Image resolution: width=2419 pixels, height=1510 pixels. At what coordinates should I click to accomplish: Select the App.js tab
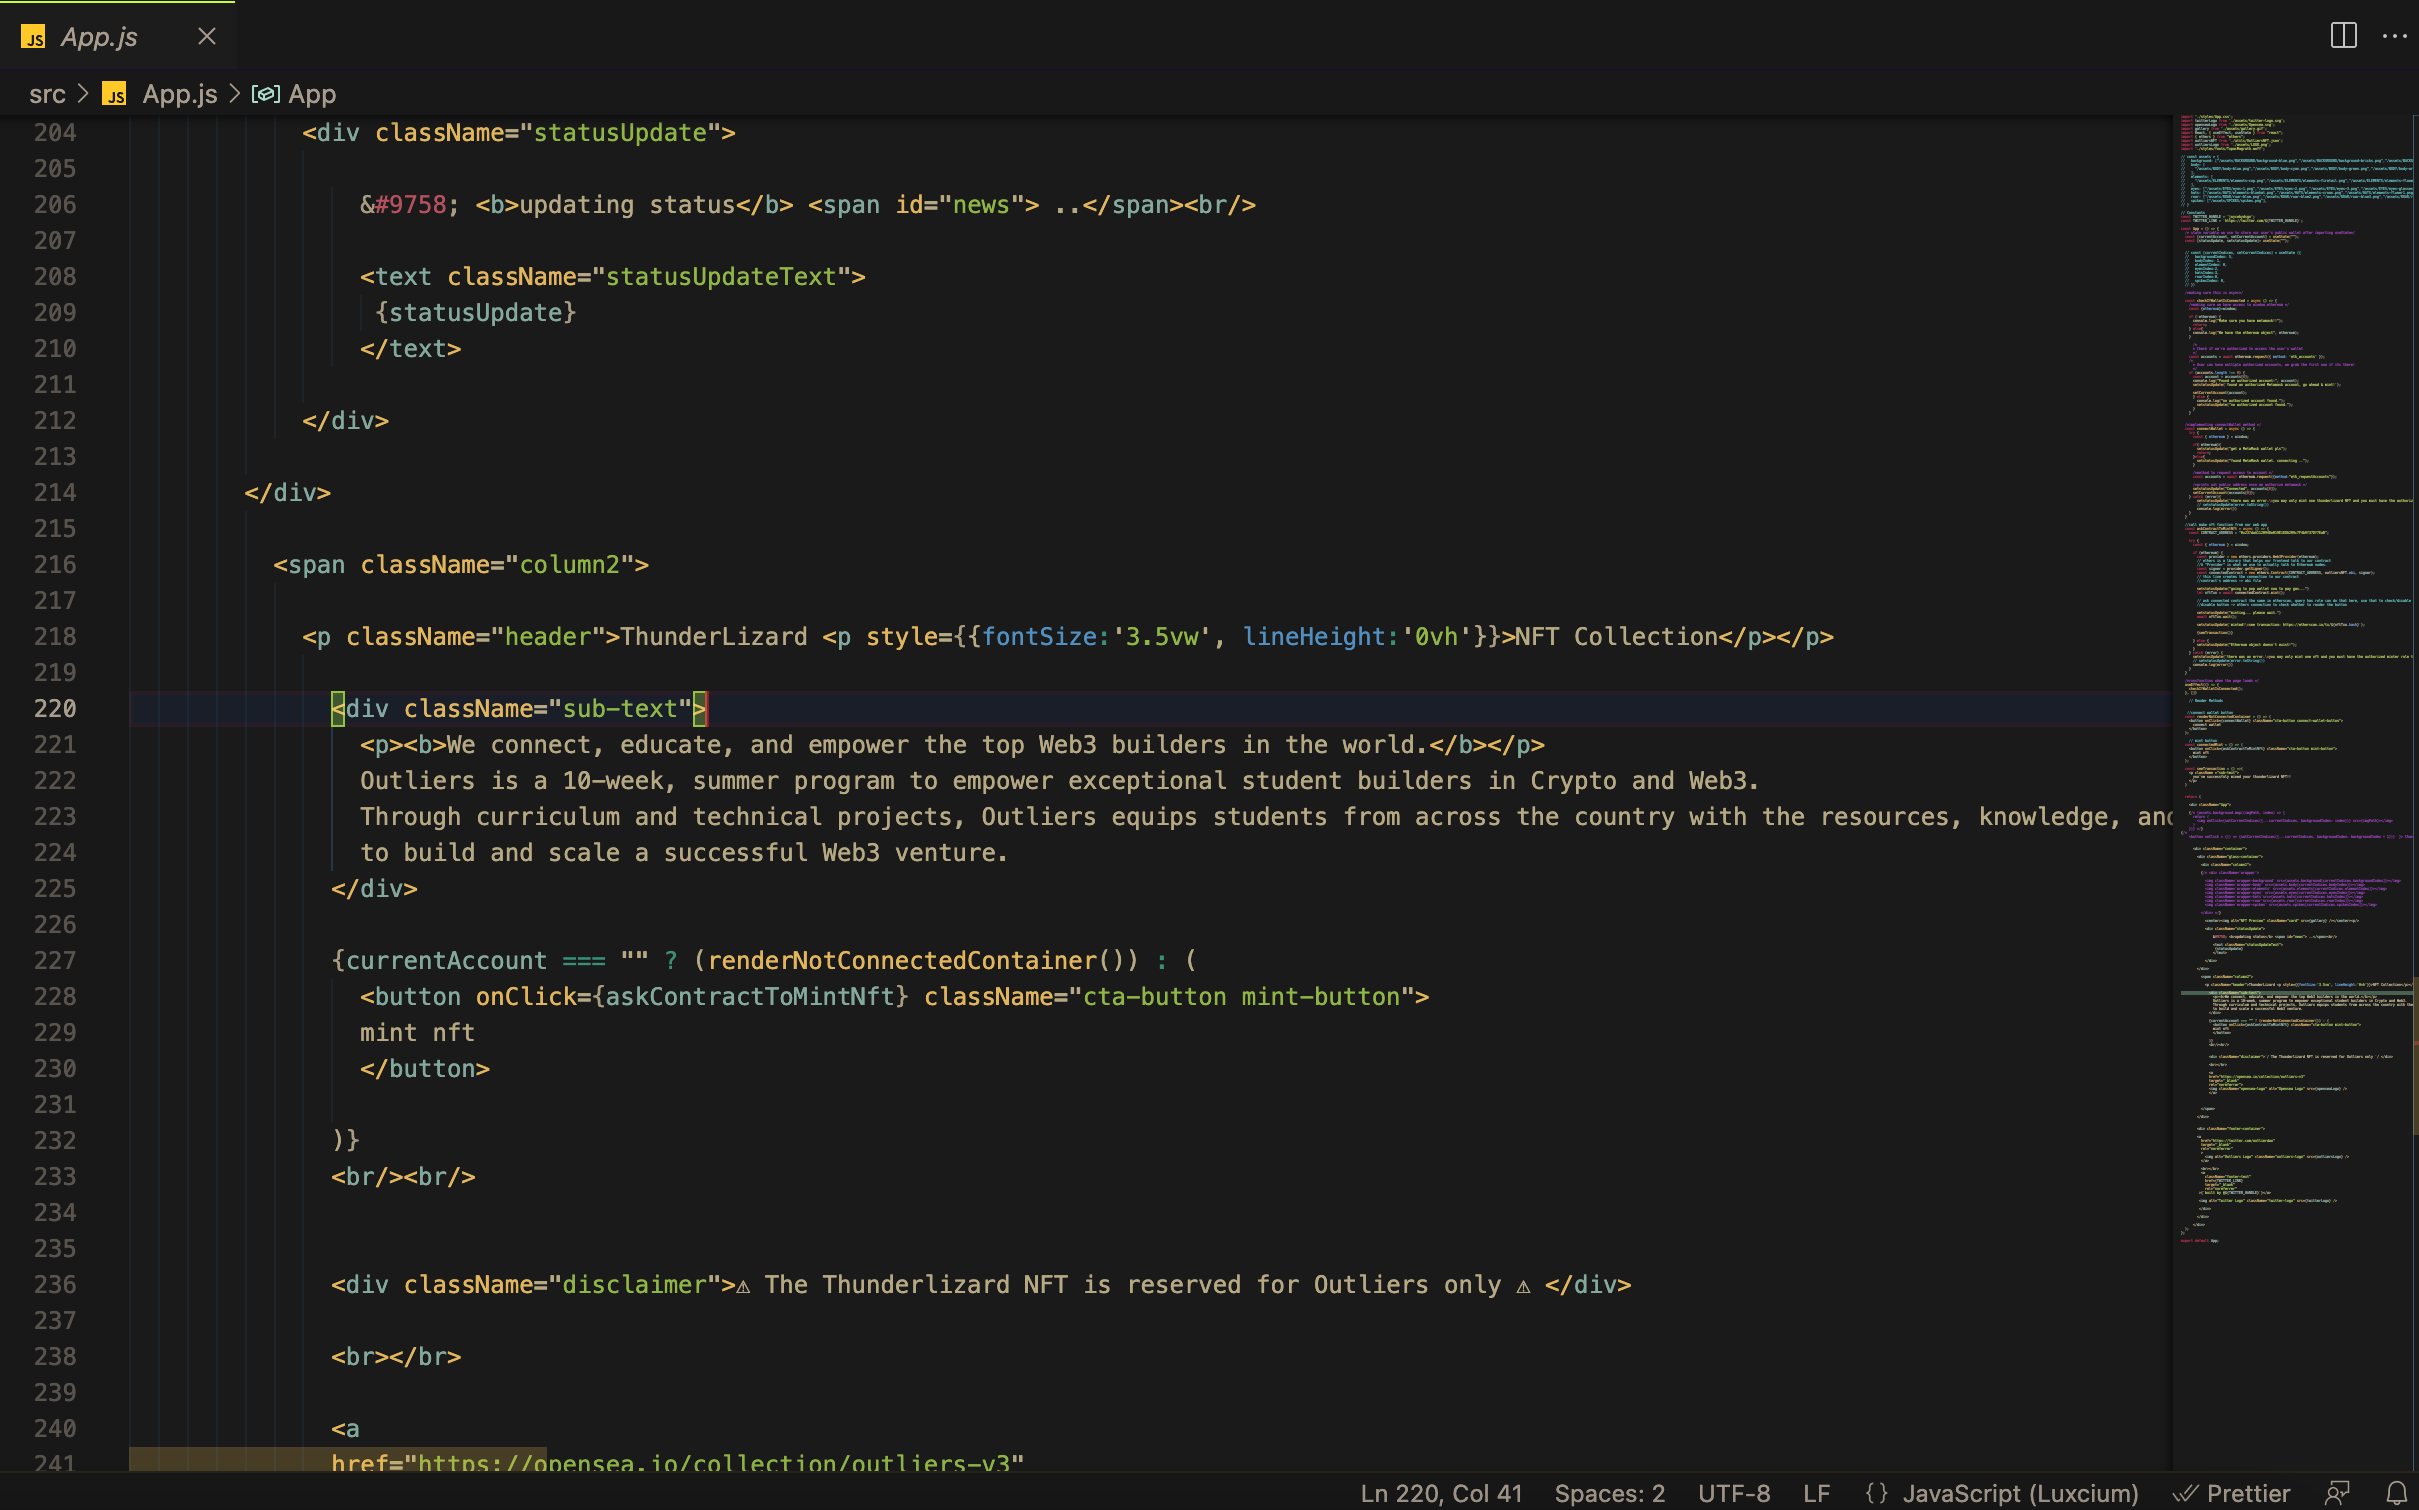tap(117, 37)
